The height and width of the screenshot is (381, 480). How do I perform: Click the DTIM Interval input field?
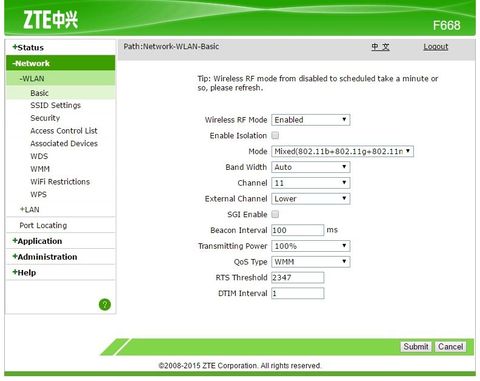(x=297, y=293)
